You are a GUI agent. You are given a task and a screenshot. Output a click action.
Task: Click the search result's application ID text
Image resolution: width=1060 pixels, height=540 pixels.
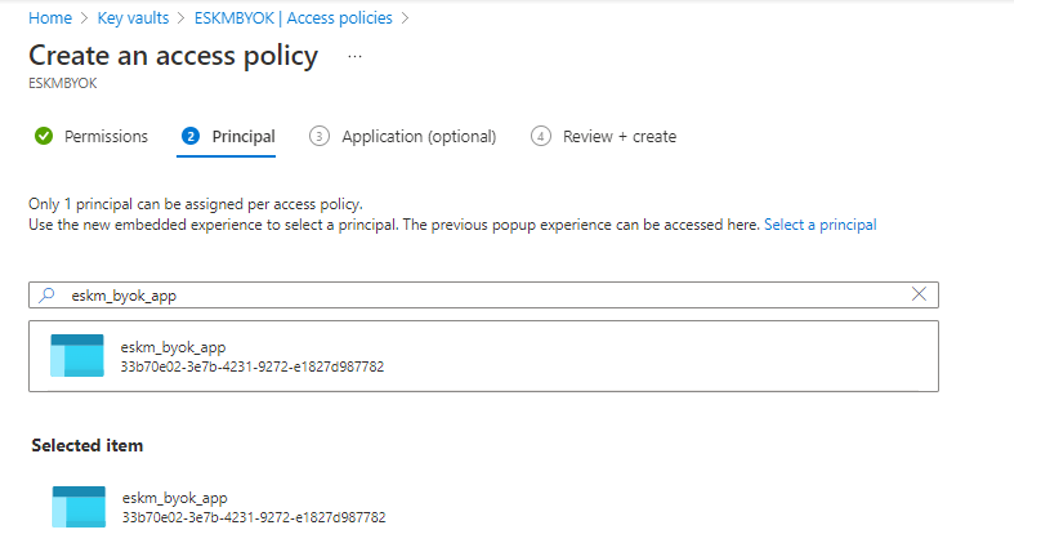(252, 367)
